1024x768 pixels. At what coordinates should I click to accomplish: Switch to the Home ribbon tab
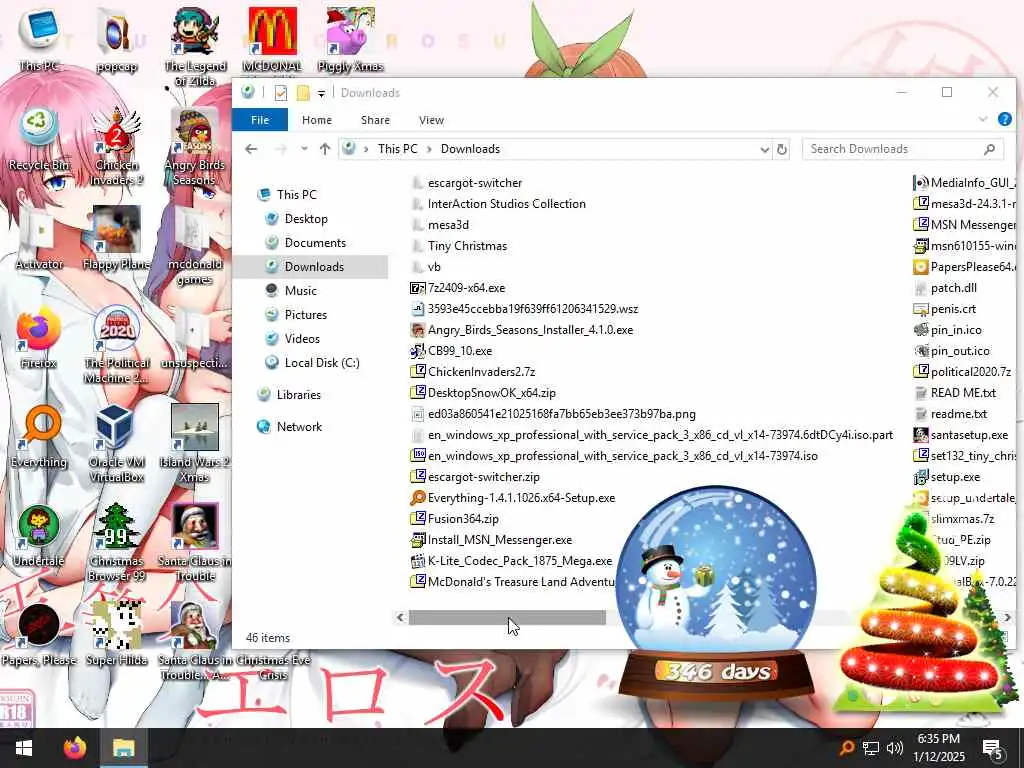317,120
